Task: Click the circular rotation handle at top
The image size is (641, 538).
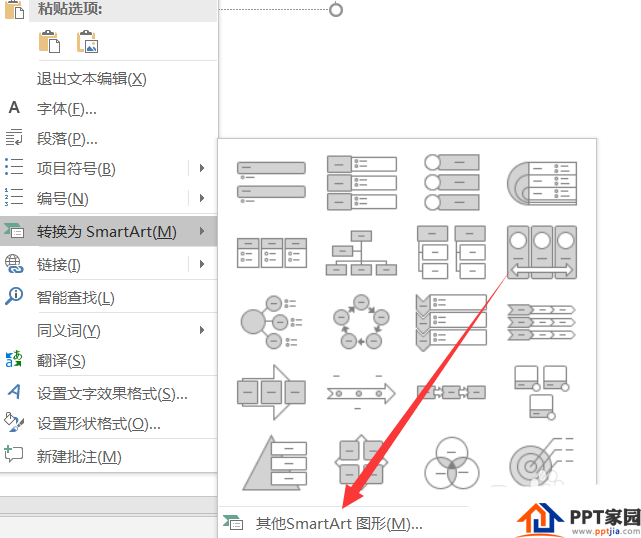Action: tap(336, 10)
